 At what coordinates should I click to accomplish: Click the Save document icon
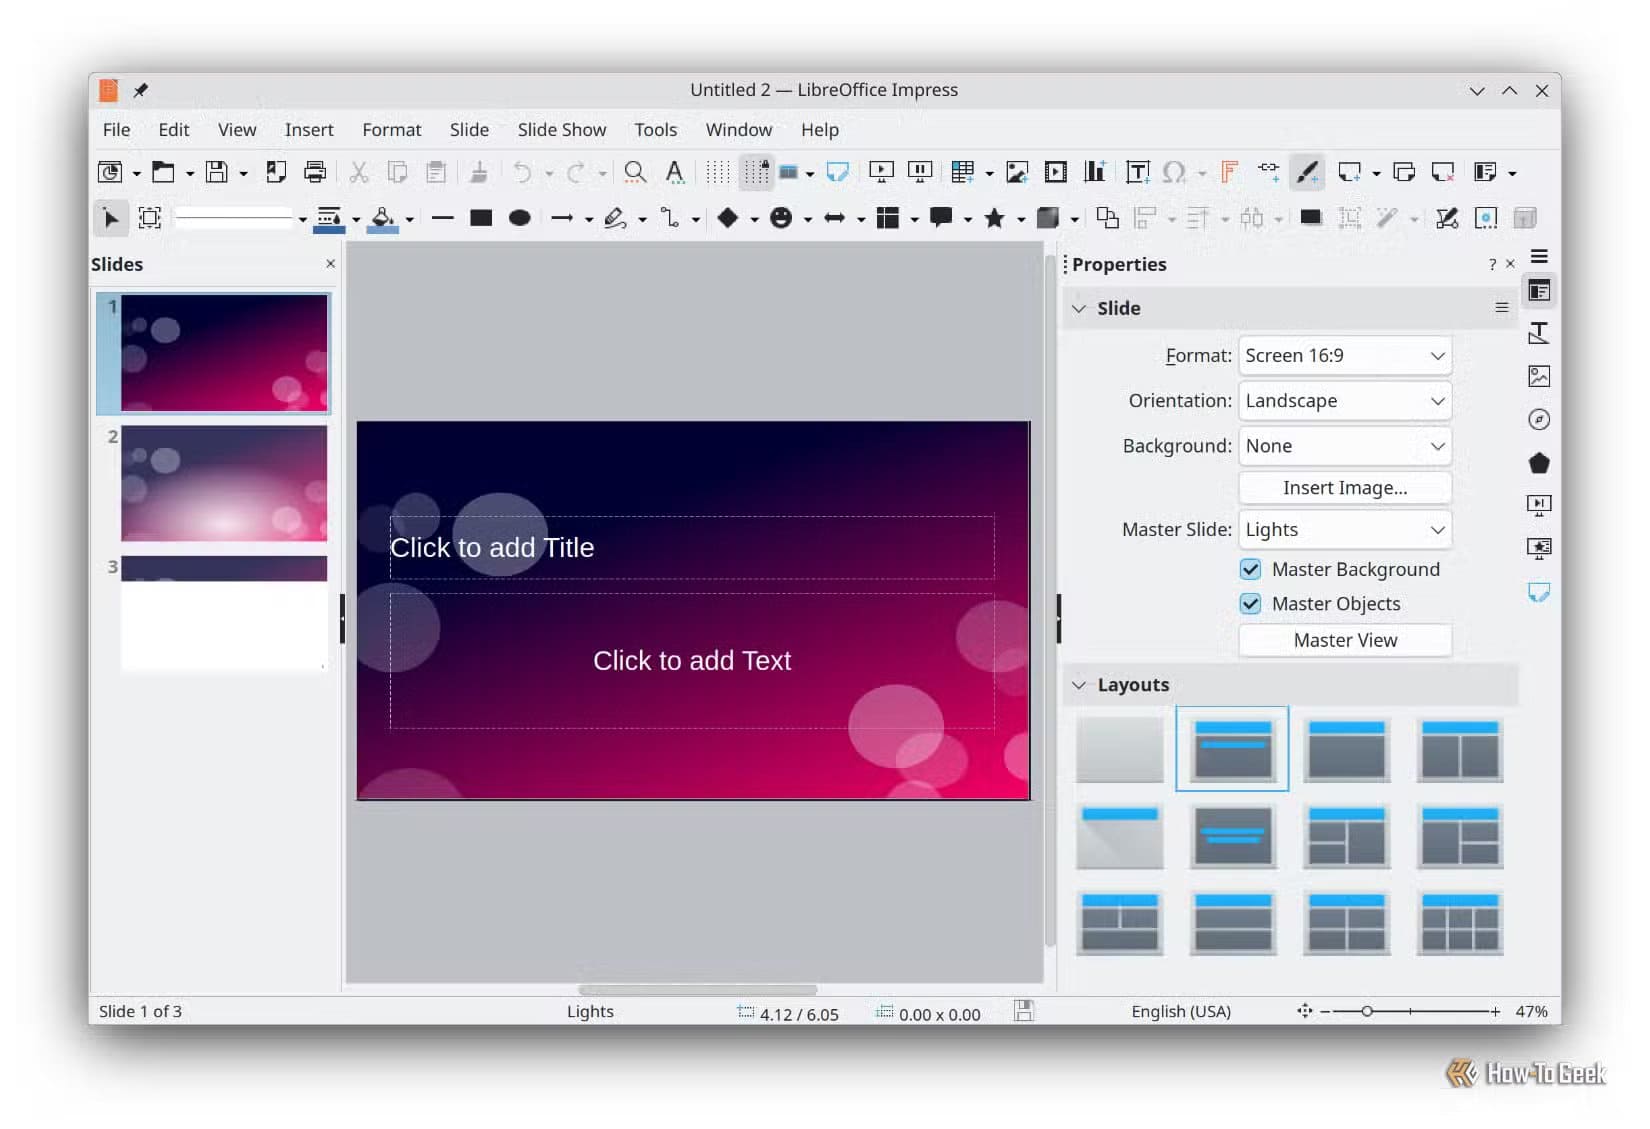click(216, 172)
